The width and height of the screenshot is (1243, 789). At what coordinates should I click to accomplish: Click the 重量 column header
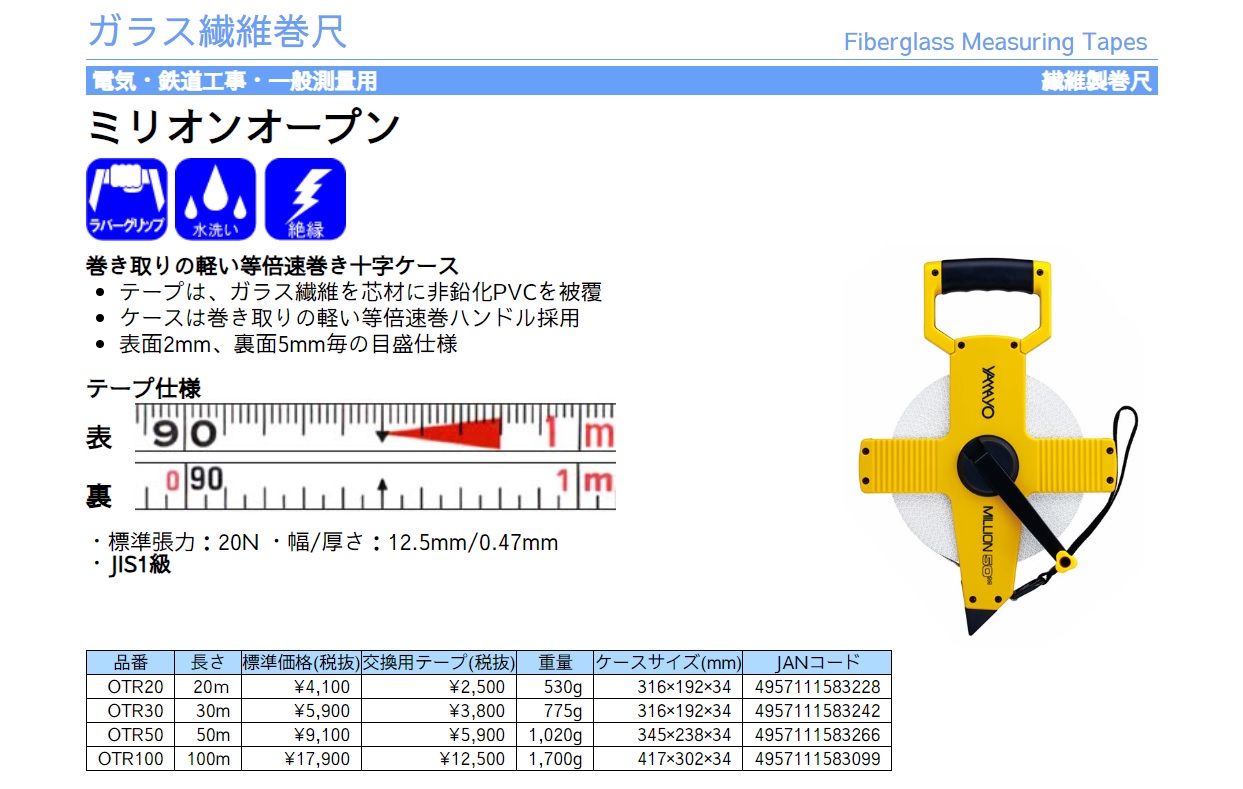coord(556,662)
